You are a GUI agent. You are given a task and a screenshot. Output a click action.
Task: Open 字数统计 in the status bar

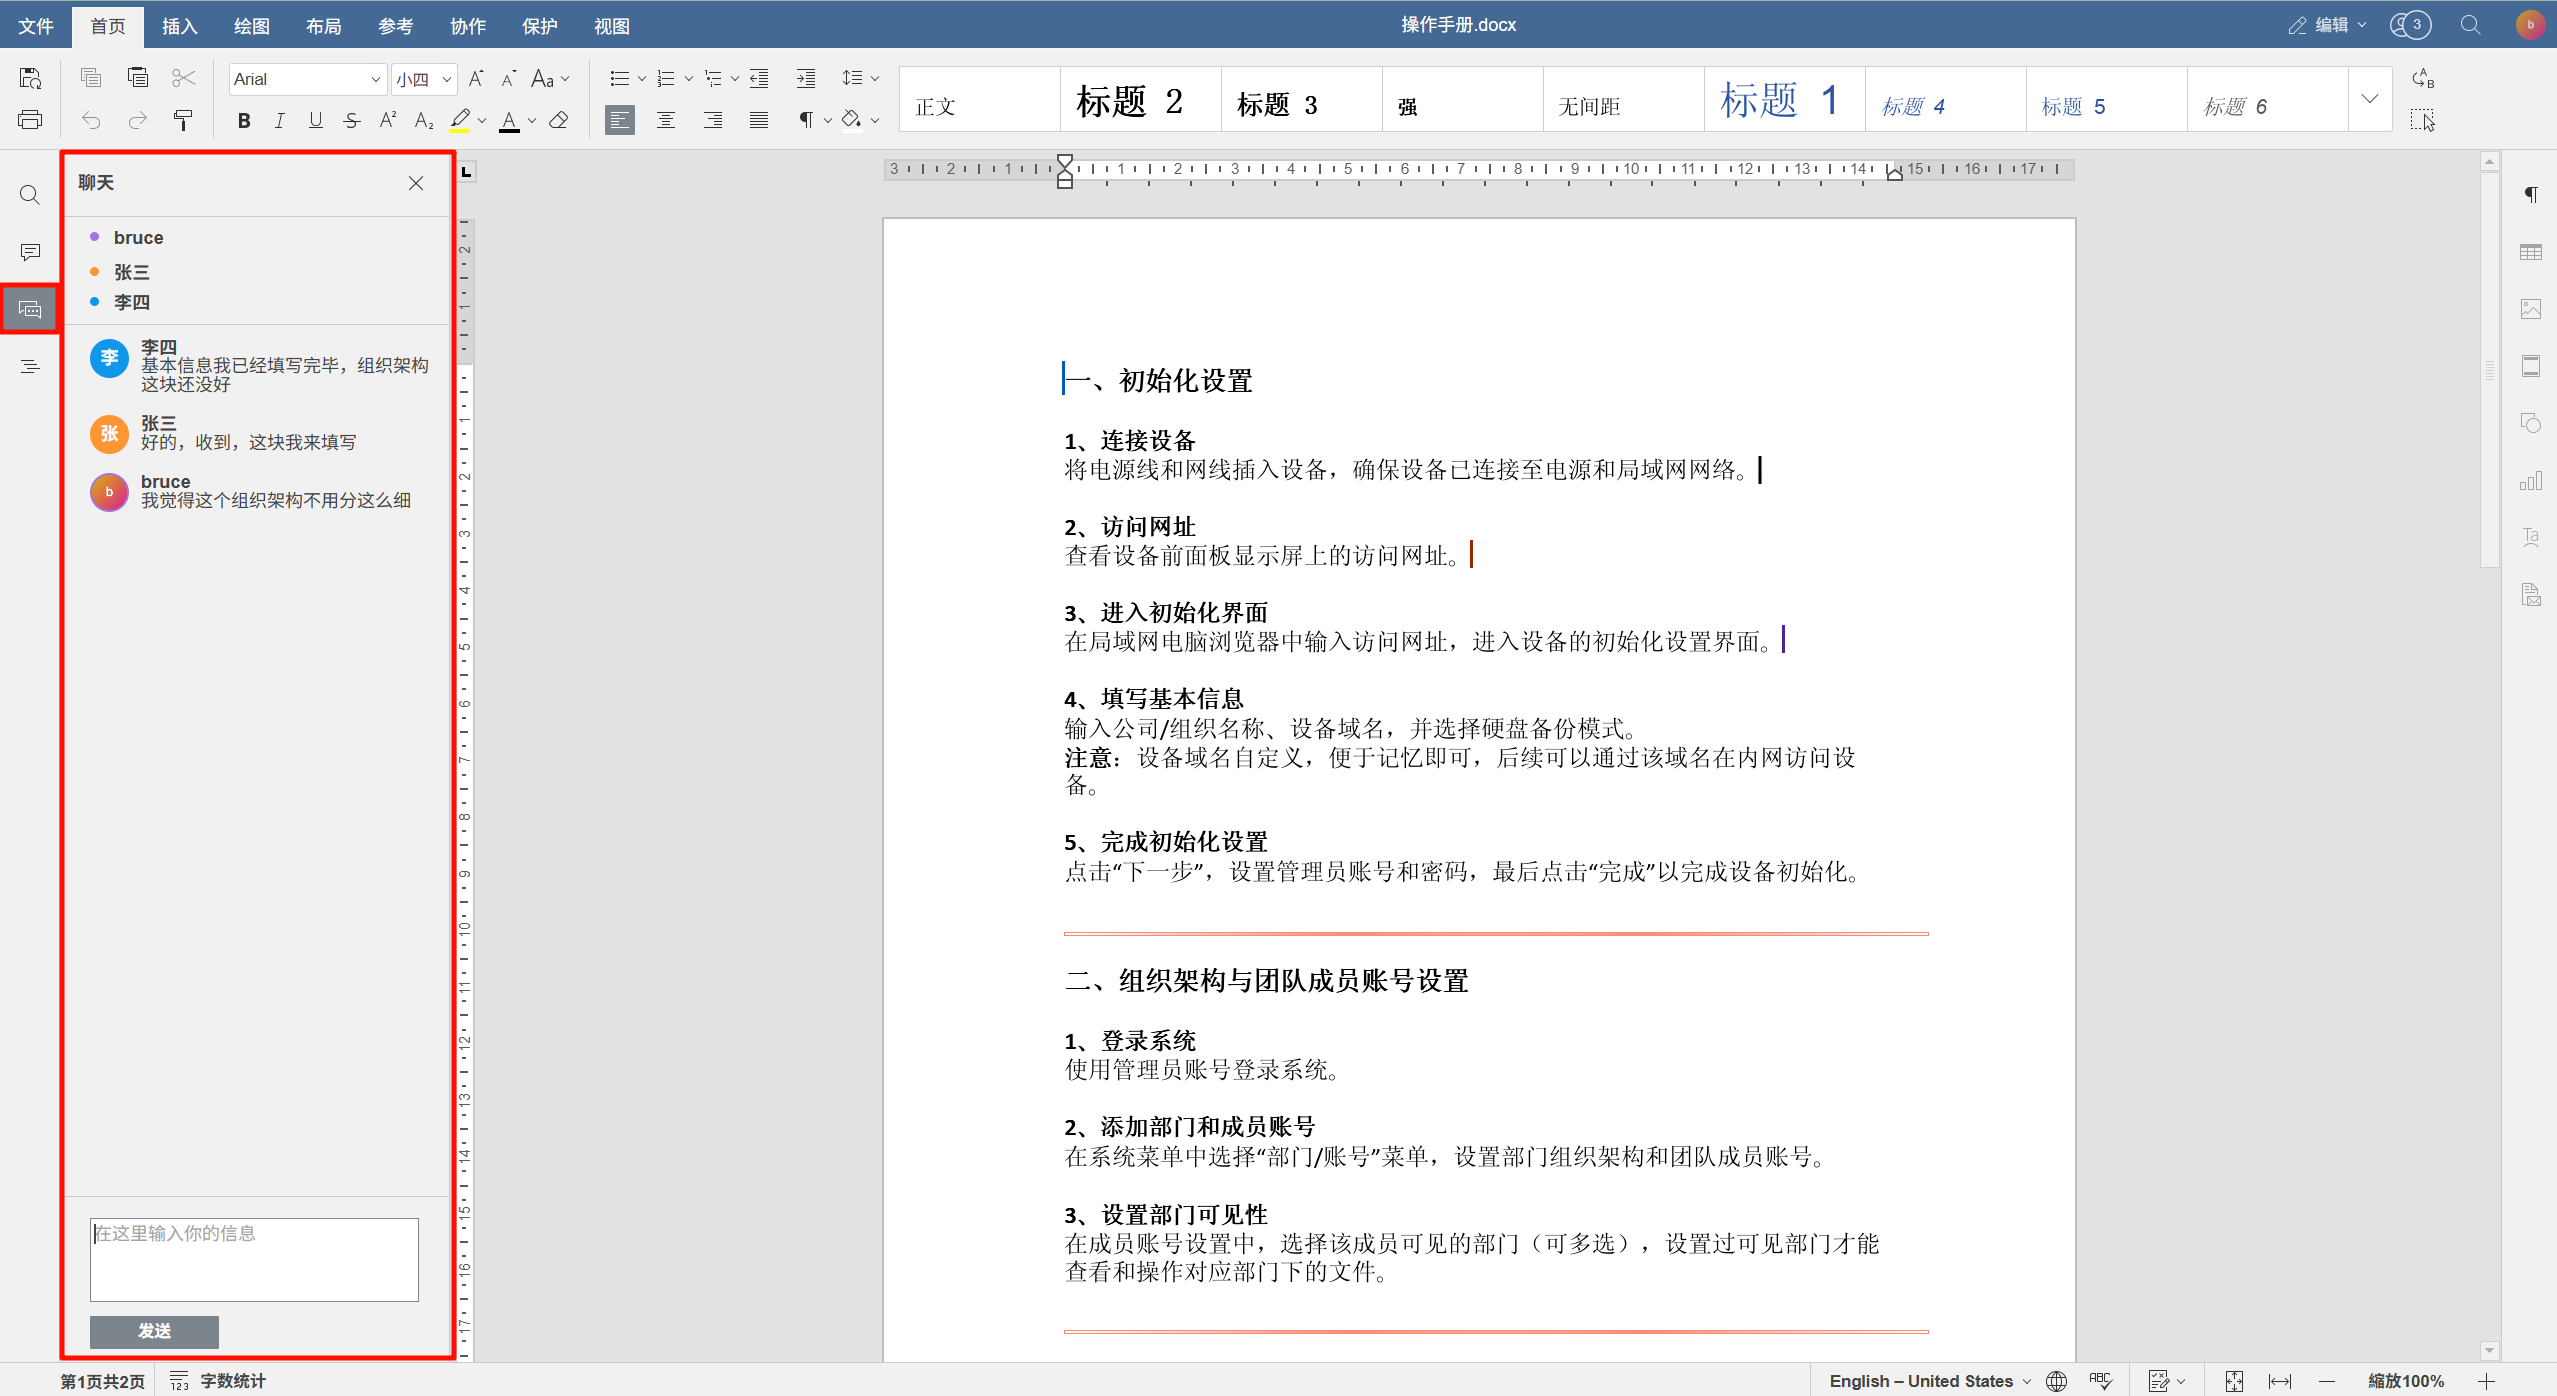pyautogui.click(x=231, y=1381)
